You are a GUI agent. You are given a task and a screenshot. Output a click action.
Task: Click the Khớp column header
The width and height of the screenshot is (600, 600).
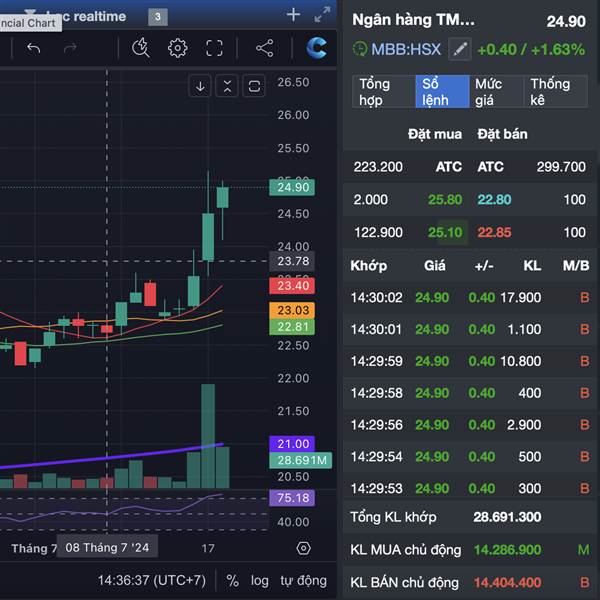tap(368, 266)
